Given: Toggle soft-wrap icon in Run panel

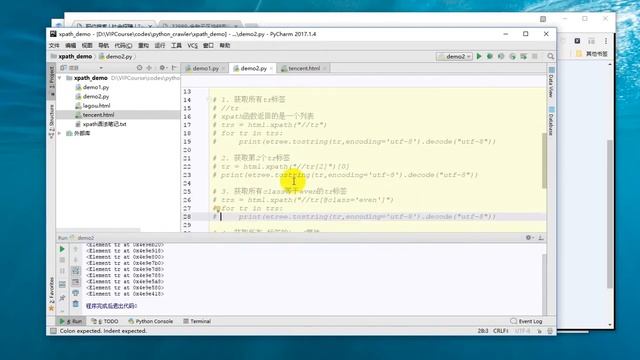Looking at the screenshot, I should (x=76, y=271).
